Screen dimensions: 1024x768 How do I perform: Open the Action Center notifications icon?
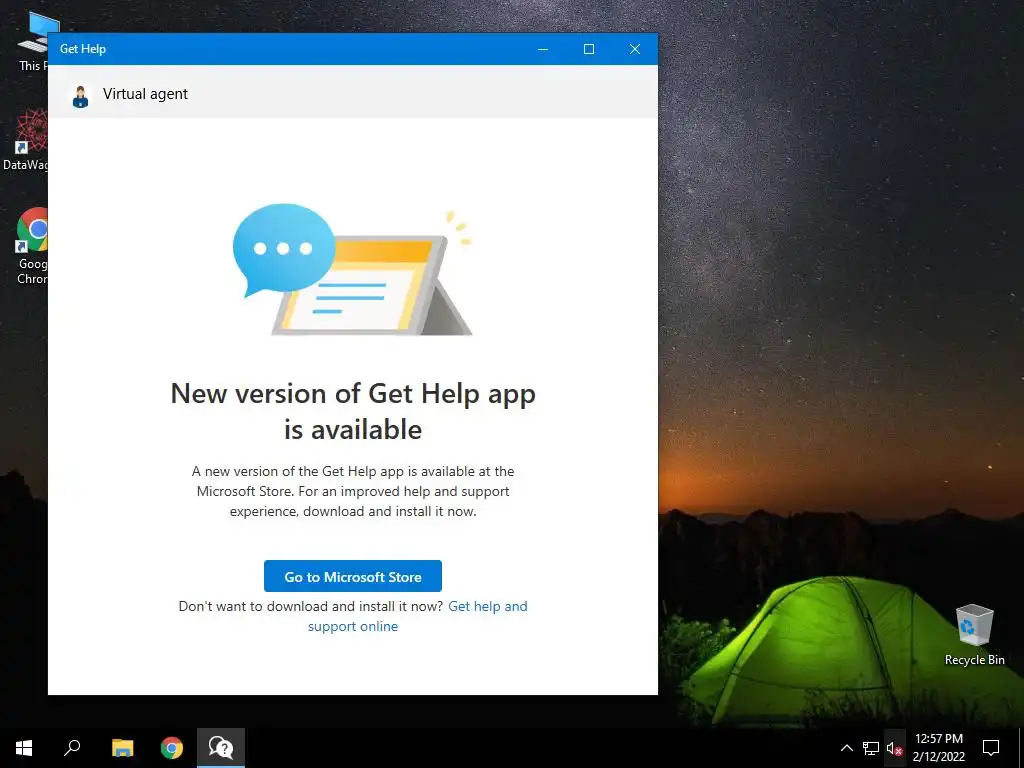[991, 748]
